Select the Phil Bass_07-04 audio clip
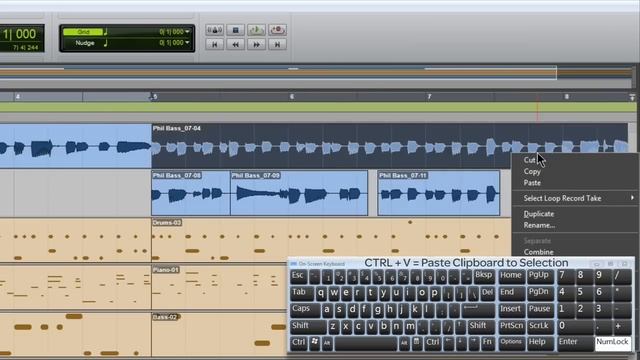This screenshot has height=360, width=640. (x=389, y=146)
